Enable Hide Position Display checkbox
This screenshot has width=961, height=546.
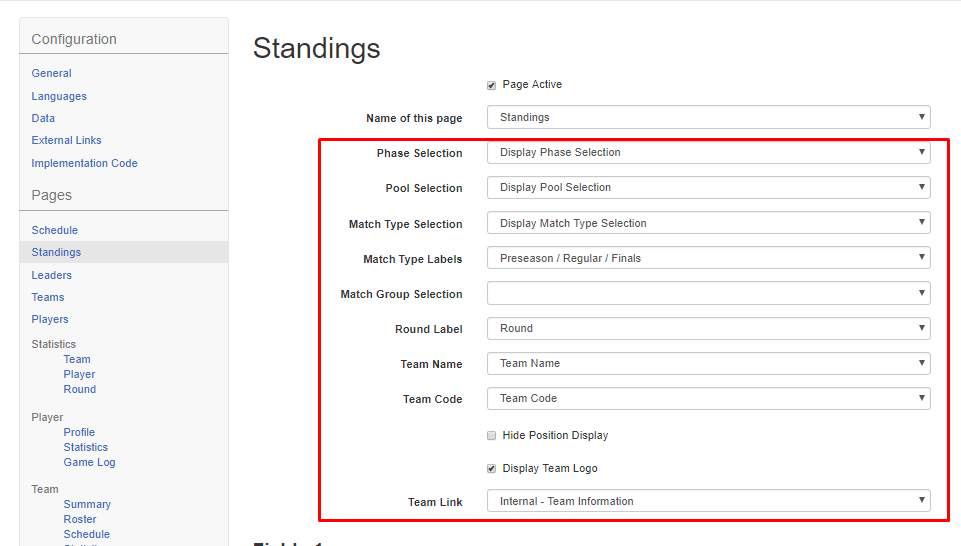click(x=492, y=436)
